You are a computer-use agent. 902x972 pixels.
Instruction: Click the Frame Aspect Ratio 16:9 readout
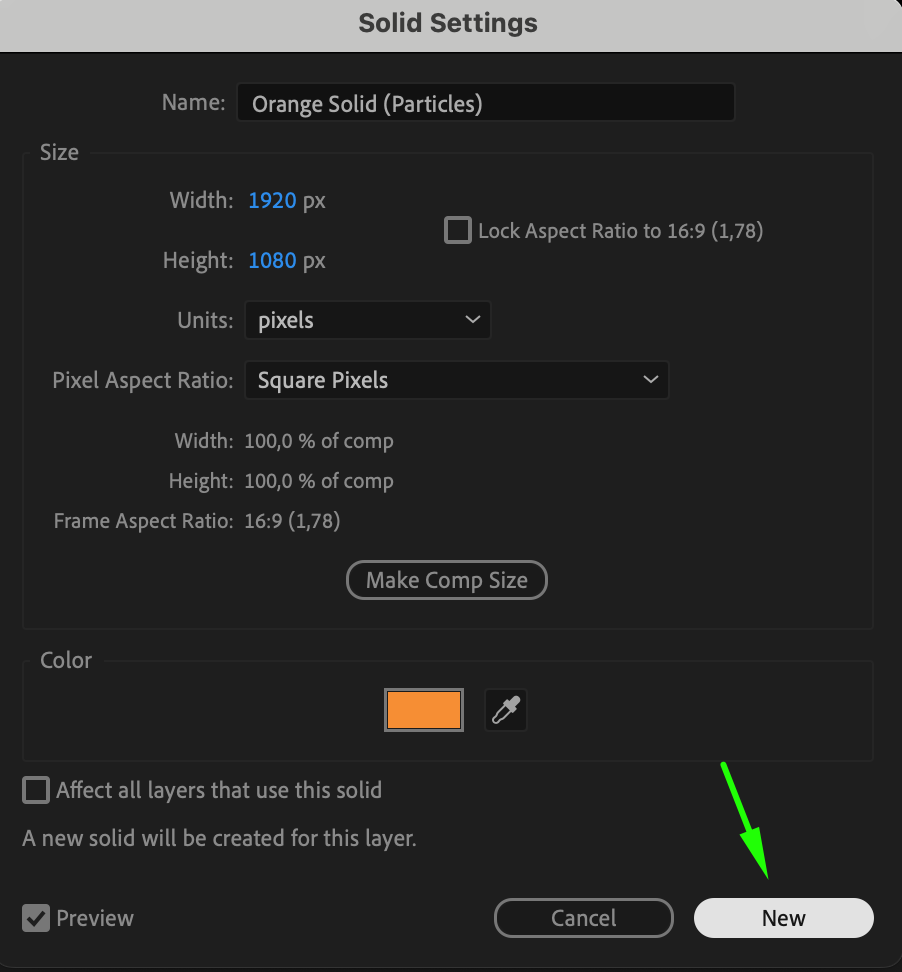pos(292,521)
